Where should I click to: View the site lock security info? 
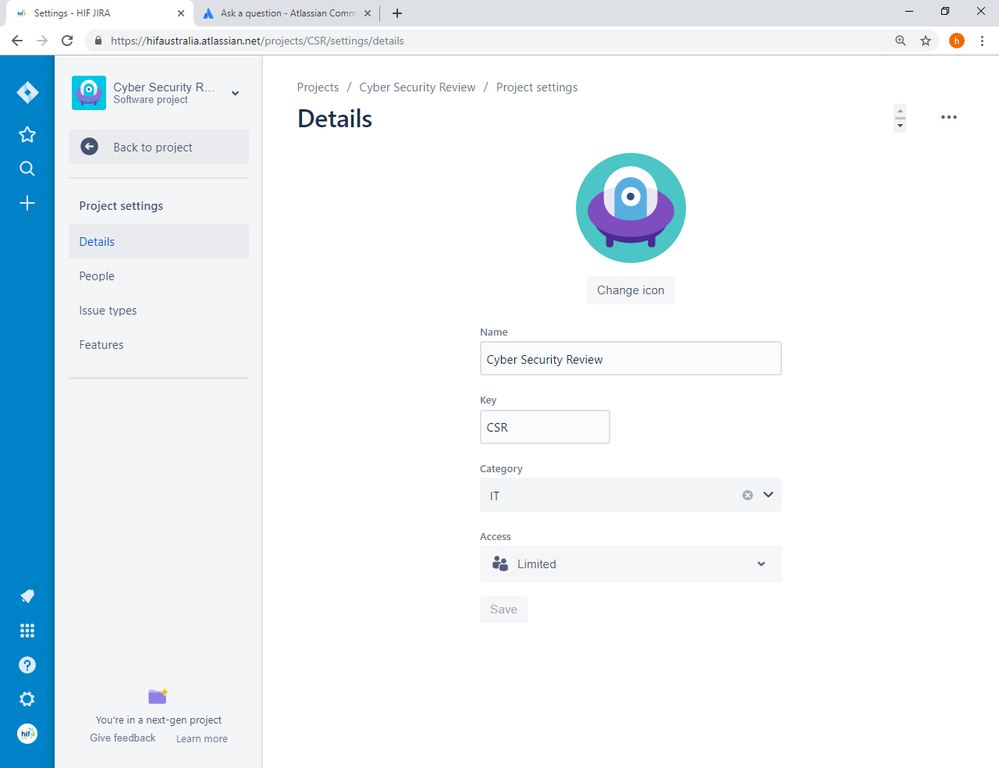point(98,41)
